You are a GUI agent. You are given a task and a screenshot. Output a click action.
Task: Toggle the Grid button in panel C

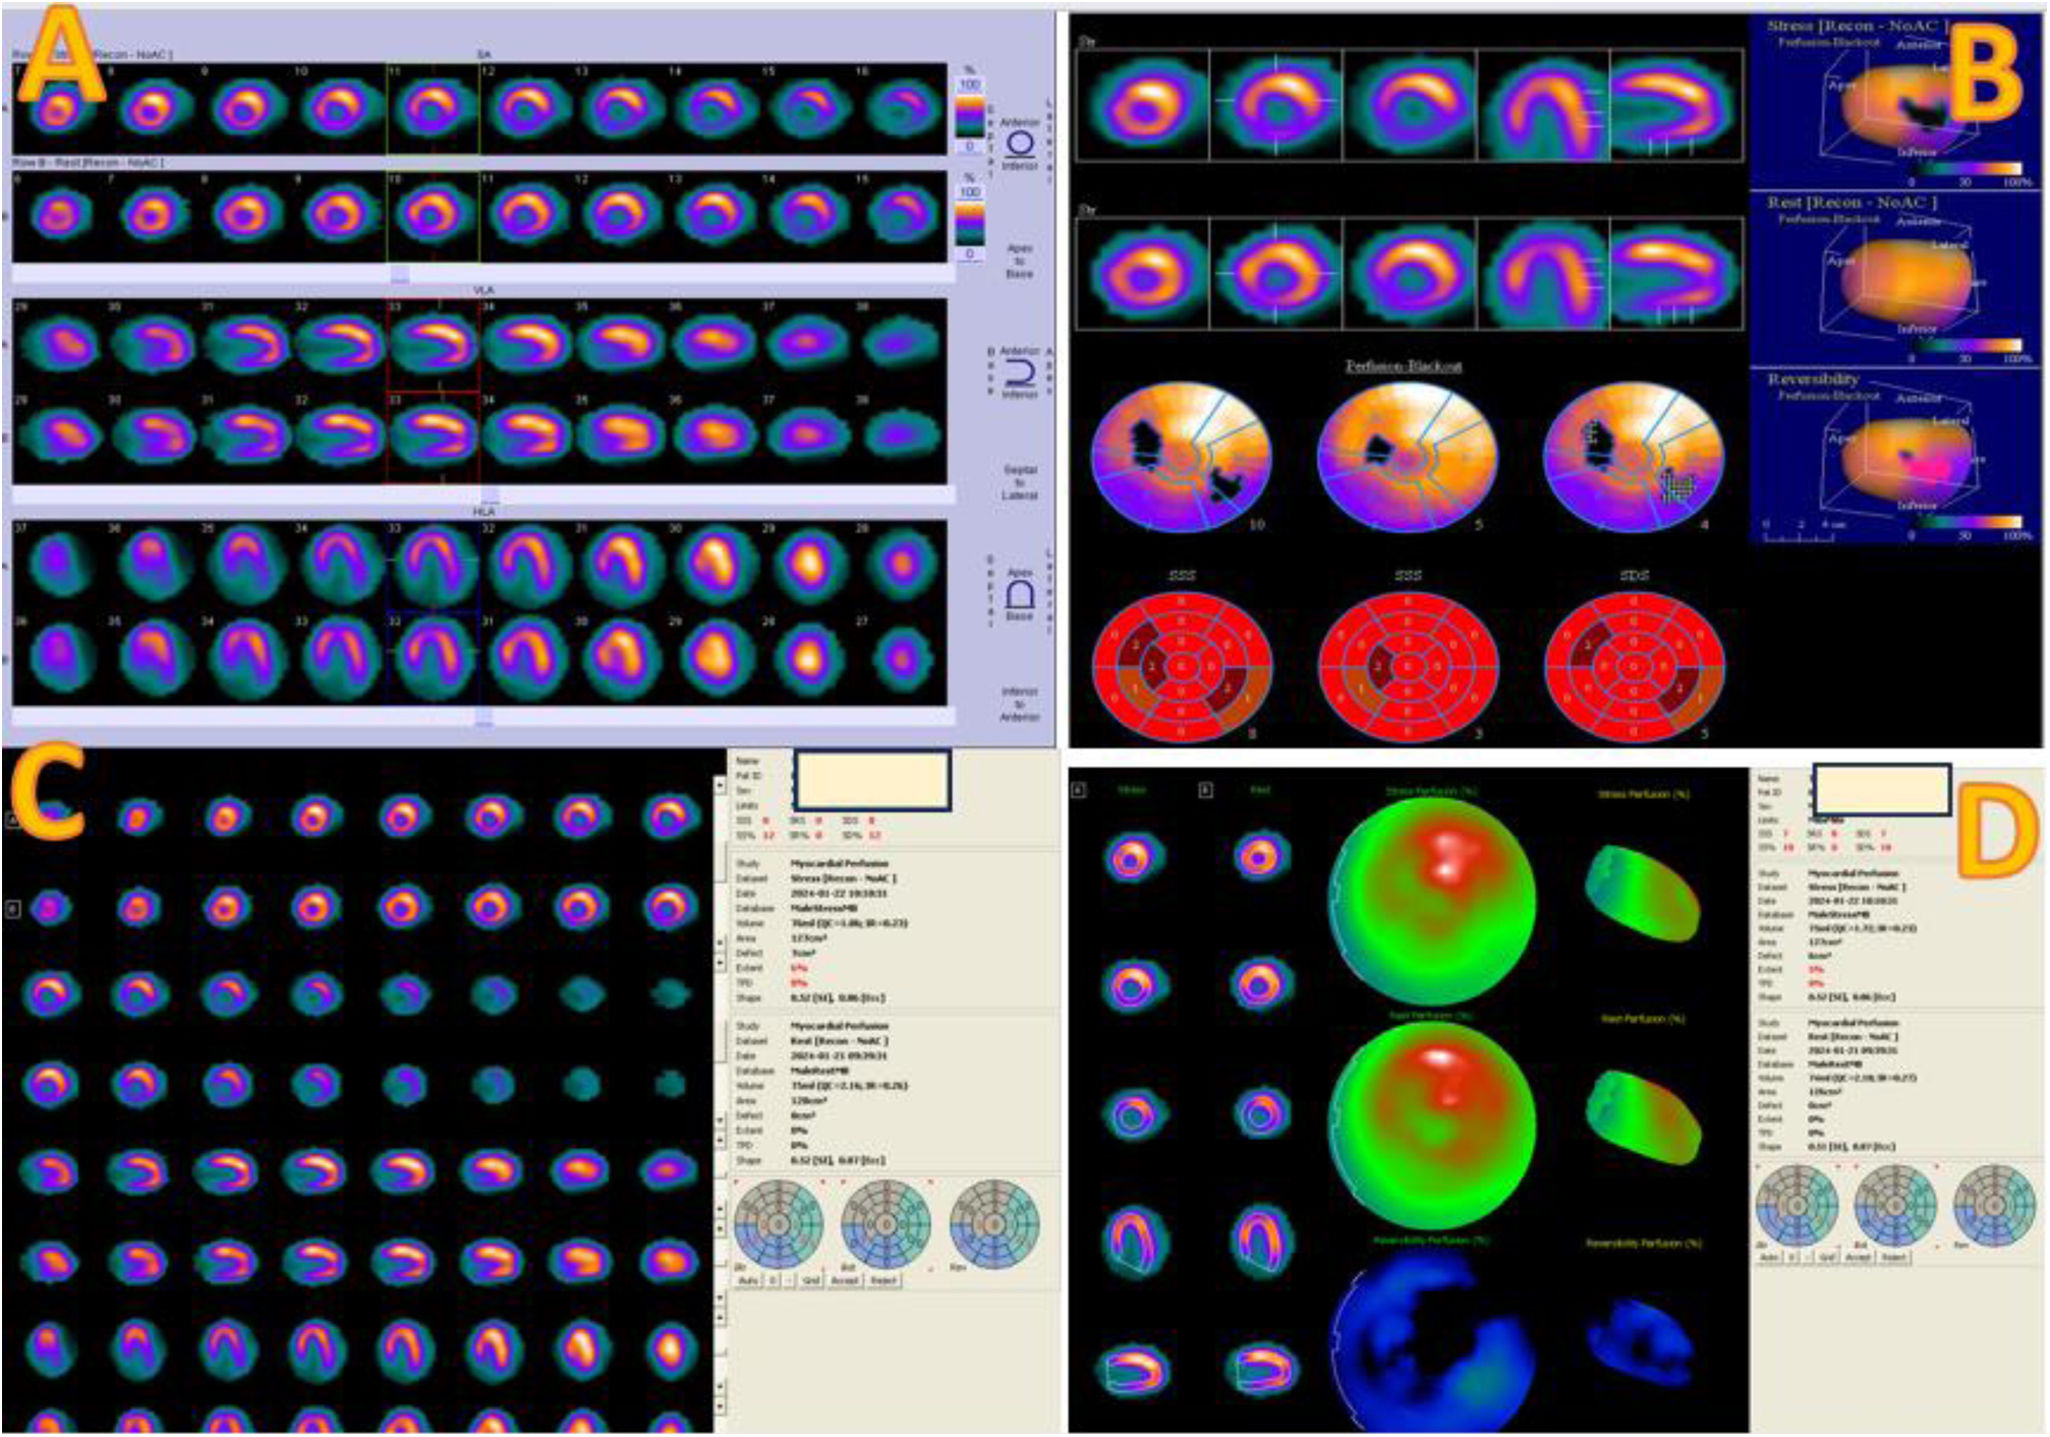pos(811,1281)
